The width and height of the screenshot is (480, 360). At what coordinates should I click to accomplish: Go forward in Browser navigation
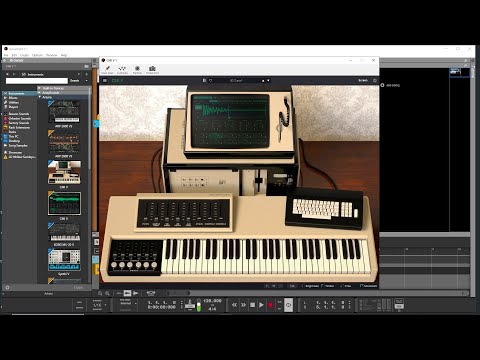pyautogui.click(x=14, y=74)
